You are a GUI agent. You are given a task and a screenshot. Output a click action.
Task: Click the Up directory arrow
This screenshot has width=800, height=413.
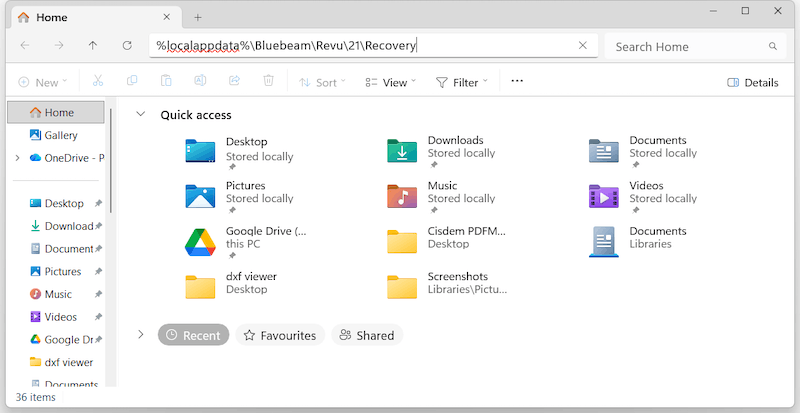pyautogui.click(x=93, y=46)
